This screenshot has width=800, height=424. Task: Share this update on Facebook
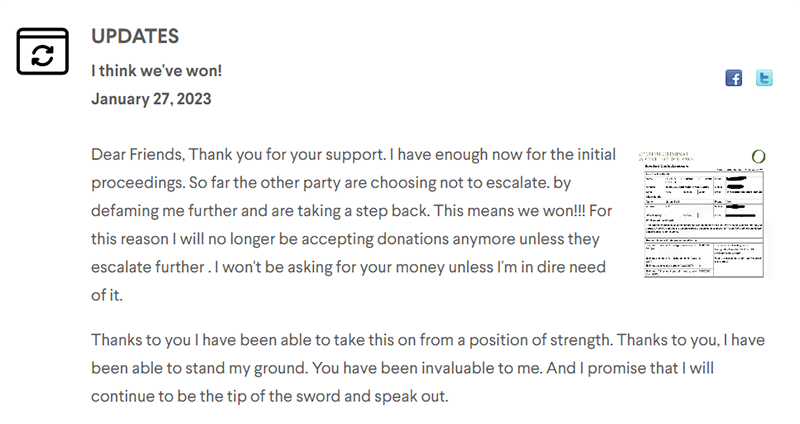tap(734, 78)
